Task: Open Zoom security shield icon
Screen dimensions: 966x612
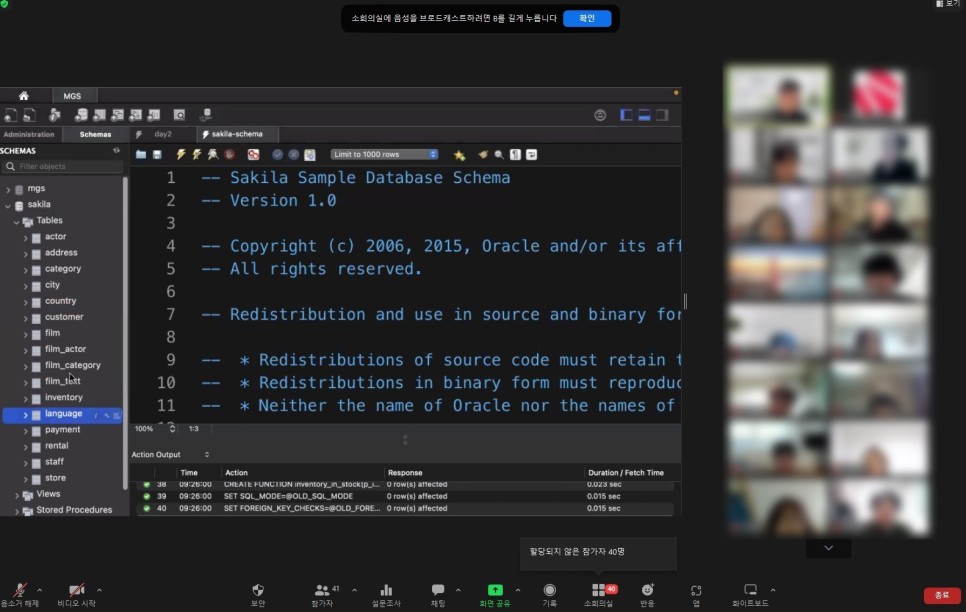Action: (x=258, y=591)
